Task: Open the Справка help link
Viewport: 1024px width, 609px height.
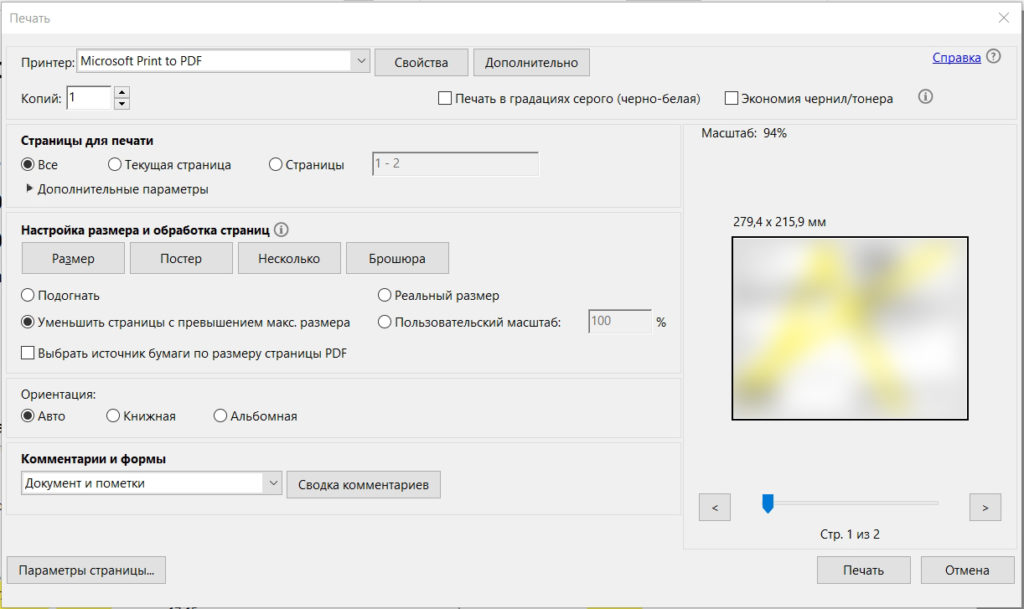Action: [x=956, y=58]
